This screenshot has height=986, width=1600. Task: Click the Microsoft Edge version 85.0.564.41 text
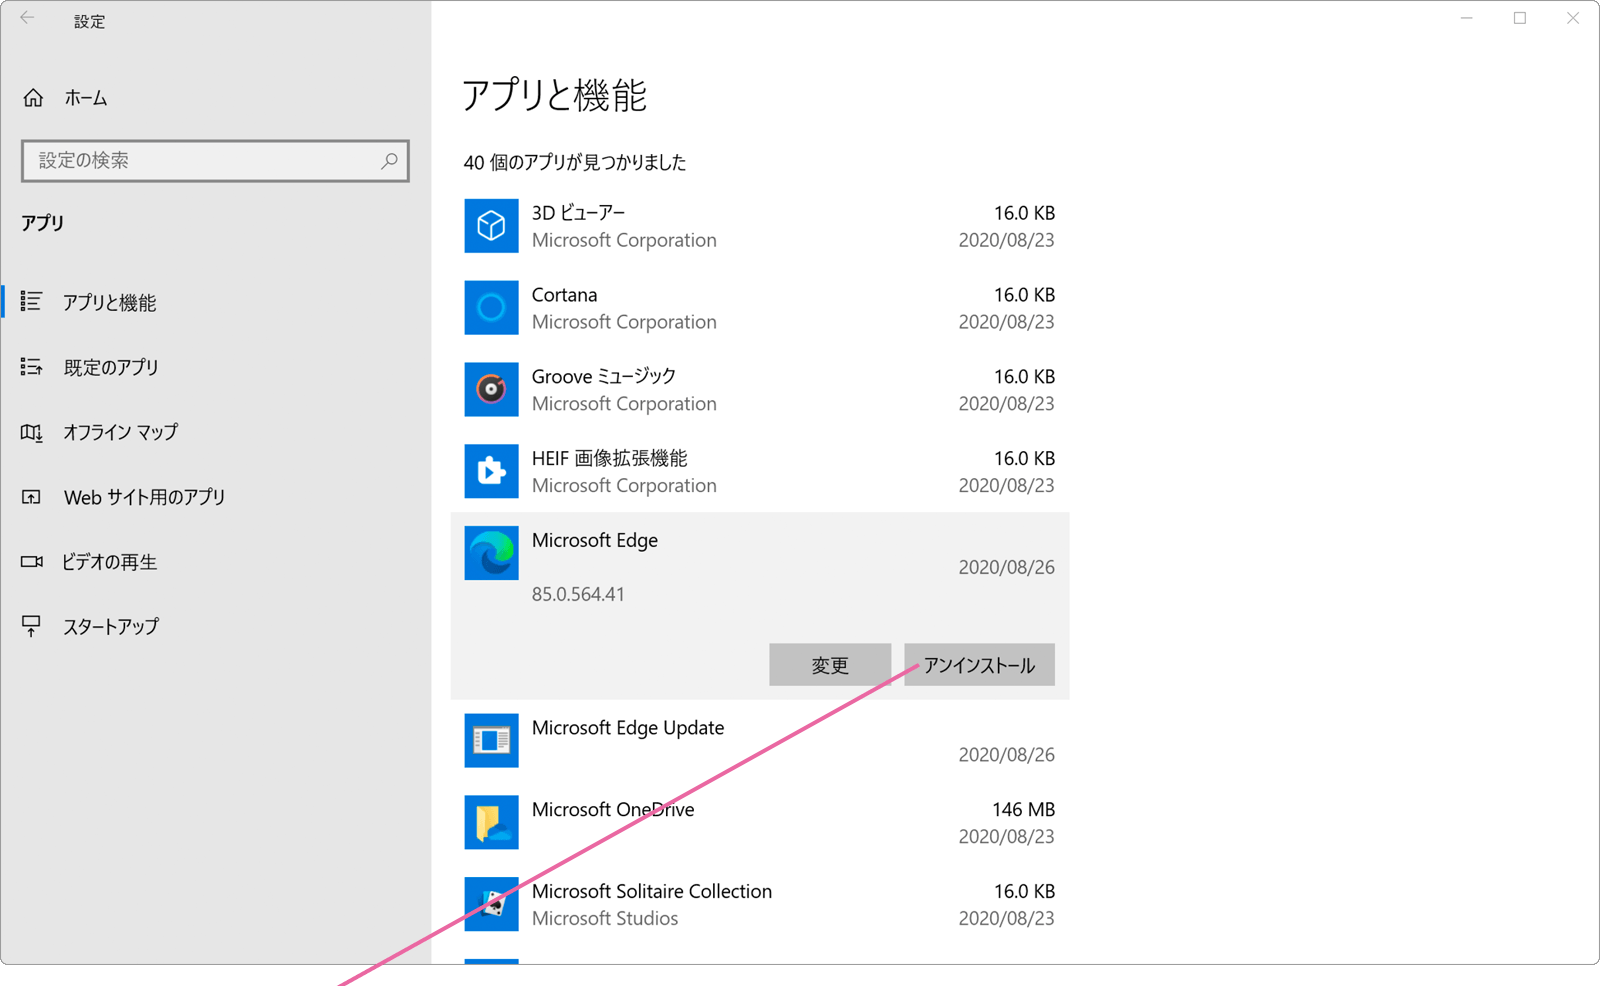coord(578,594)
